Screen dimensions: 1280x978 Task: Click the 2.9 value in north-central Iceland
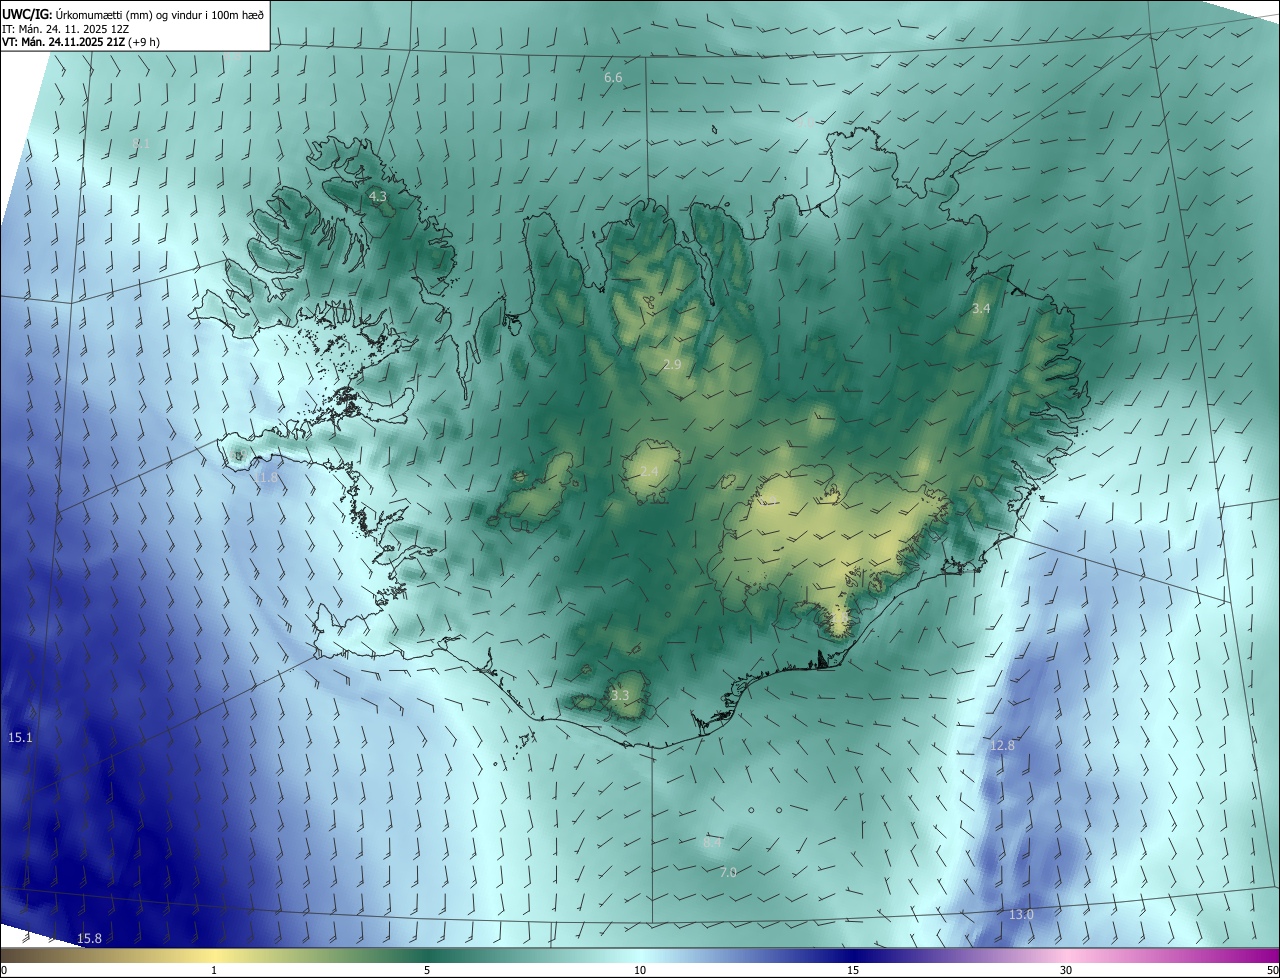[672, 365]
